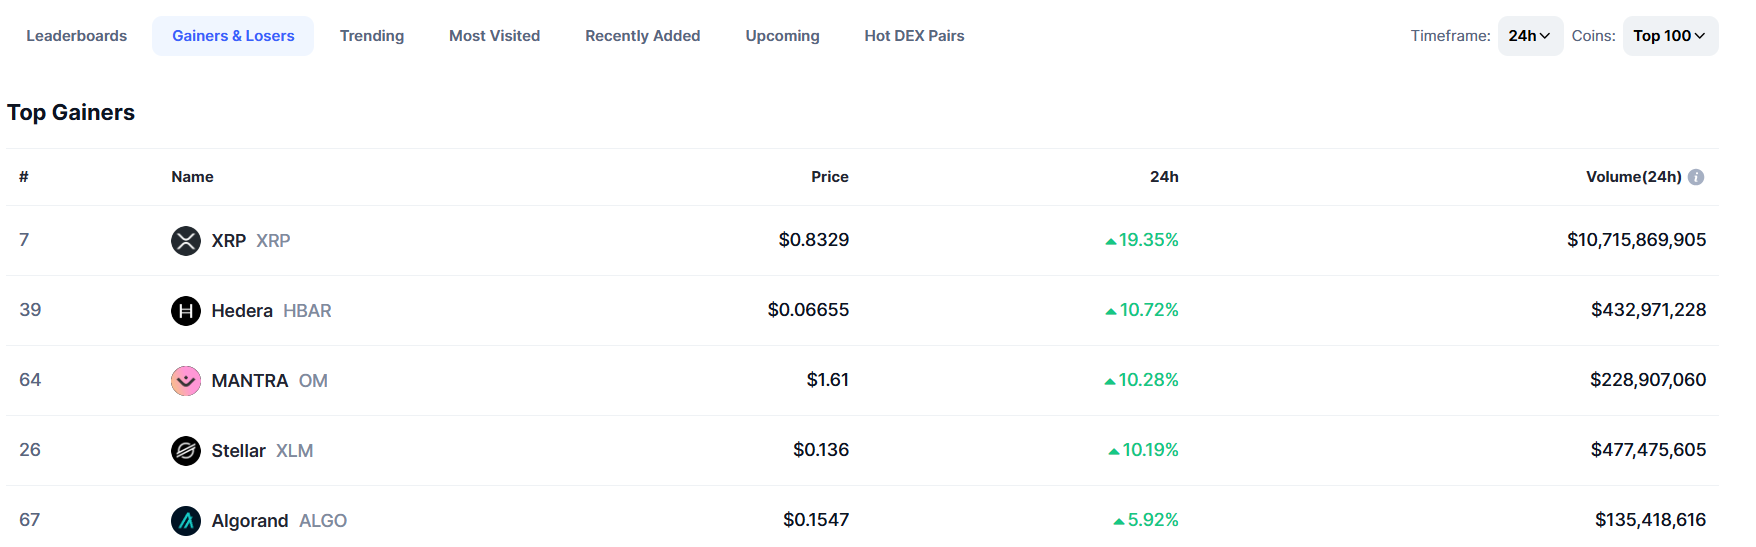
Task: Sort by the Price column header
Action: tap(830, 177)
